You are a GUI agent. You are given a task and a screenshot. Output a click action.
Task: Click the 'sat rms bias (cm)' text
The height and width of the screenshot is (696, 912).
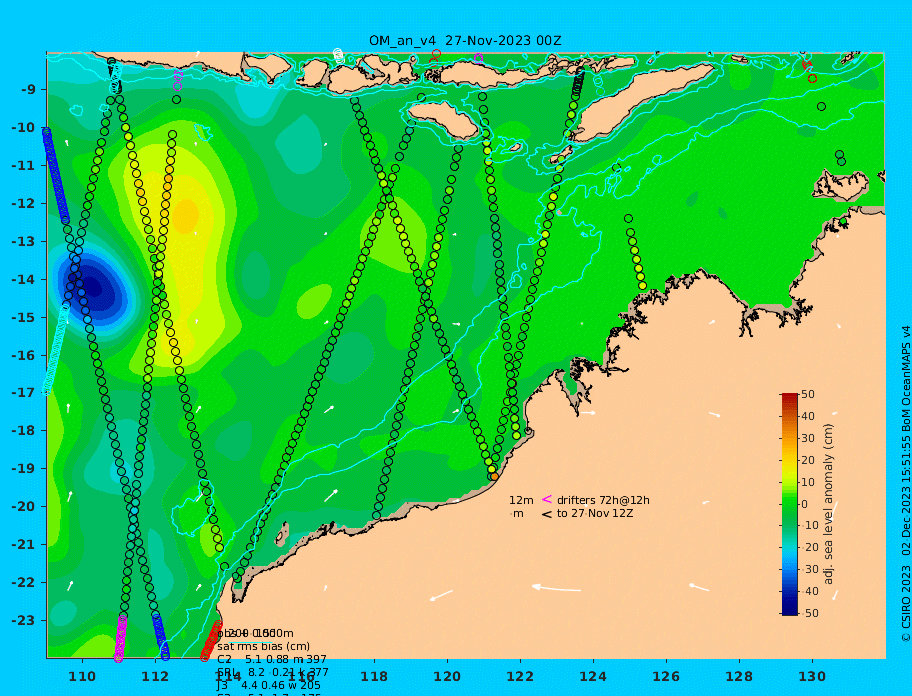pyautogui.click(x=263, y=647)
